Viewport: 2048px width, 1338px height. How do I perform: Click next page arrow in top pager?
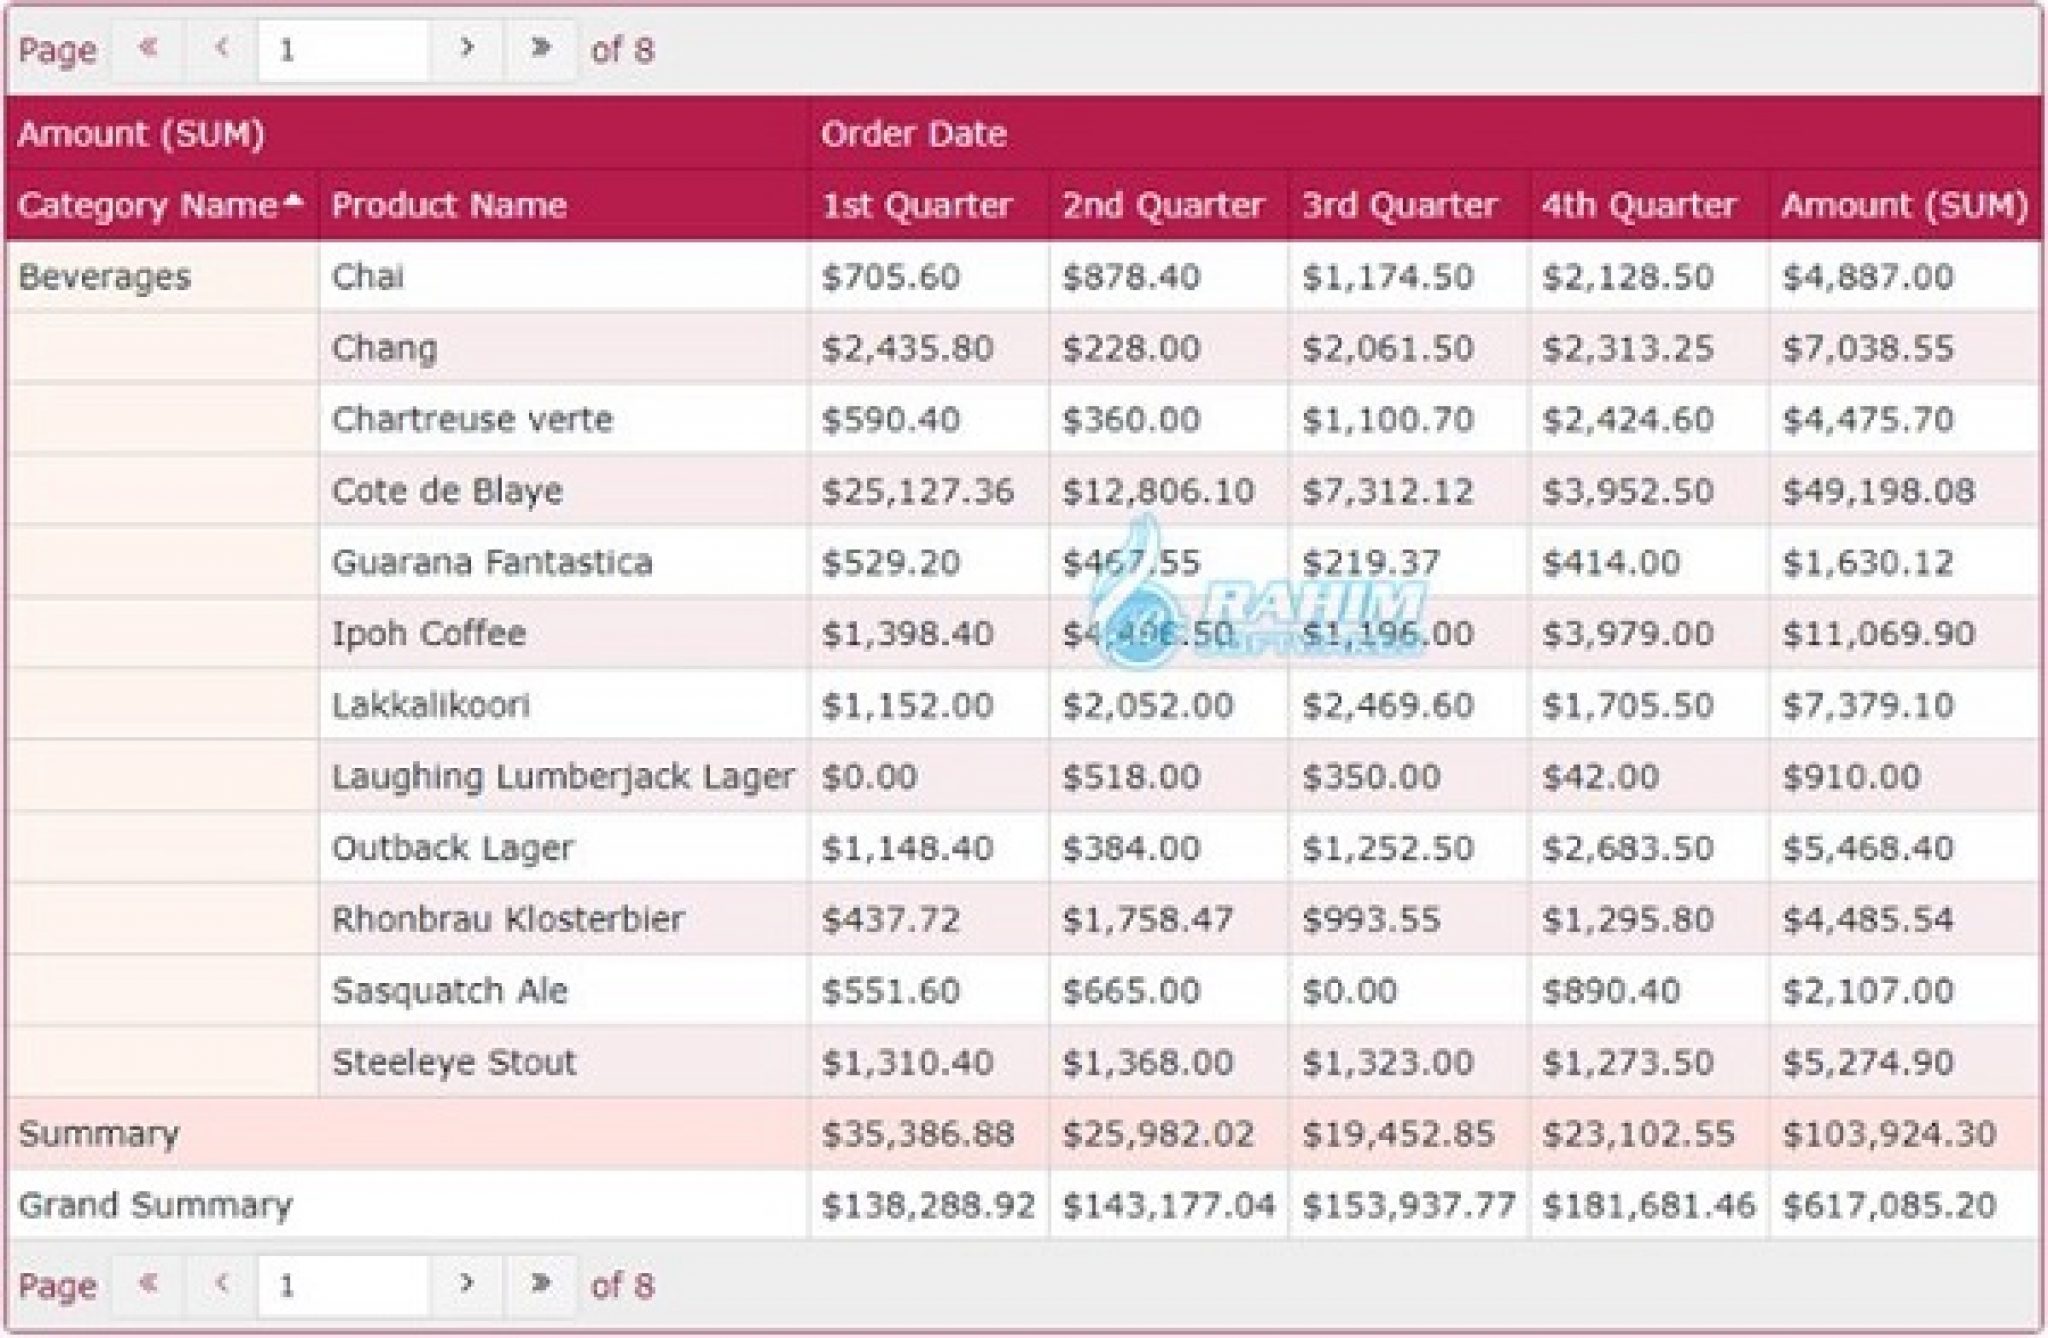(x=466, y=48)
